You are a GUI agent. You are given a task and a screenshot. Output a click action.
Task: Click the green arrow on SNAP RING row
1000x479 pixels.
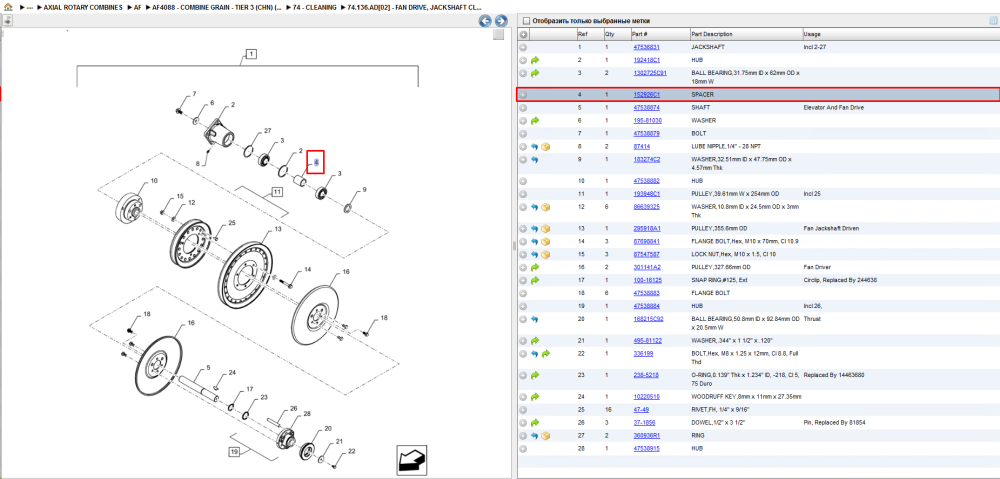[535, 280]
